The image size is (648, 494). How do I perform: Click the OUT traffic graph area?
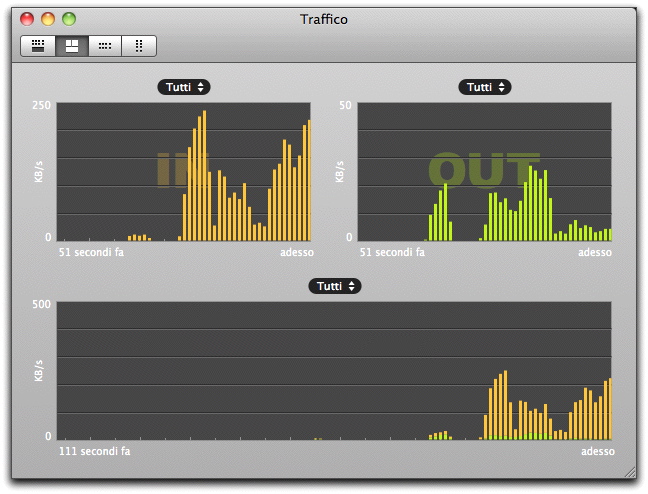tap(484, 172)
